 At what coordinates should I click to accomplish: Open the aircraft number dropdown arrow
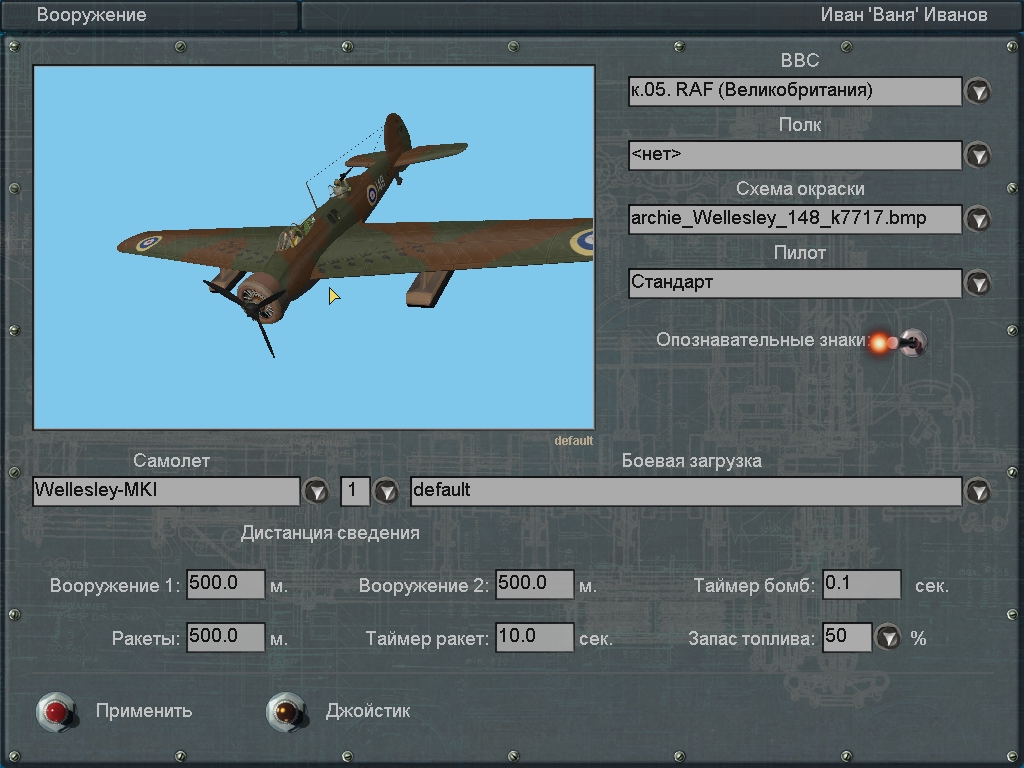pyautogui.click(x=385, y=491)
